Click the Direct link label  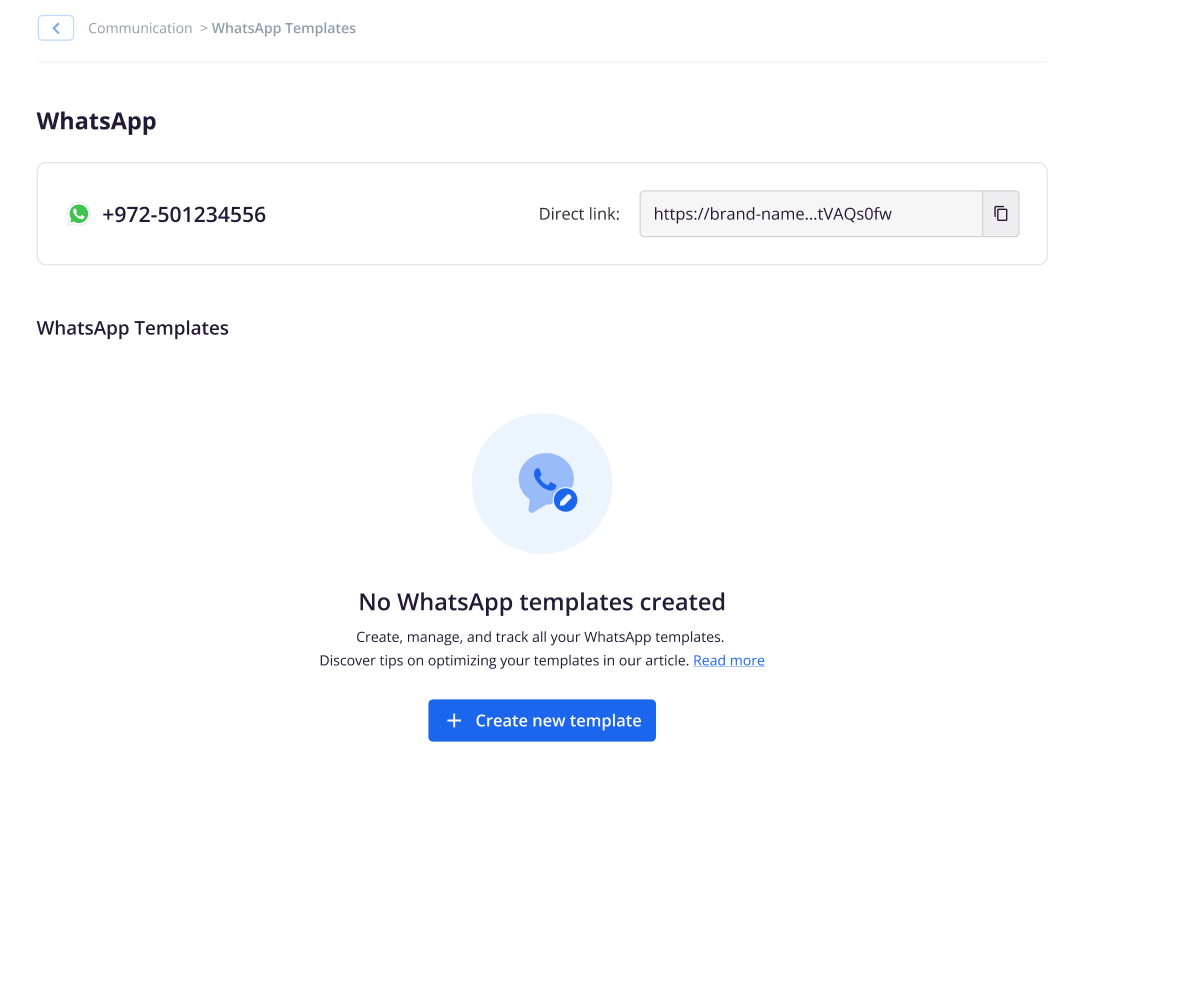pos(579,214)
